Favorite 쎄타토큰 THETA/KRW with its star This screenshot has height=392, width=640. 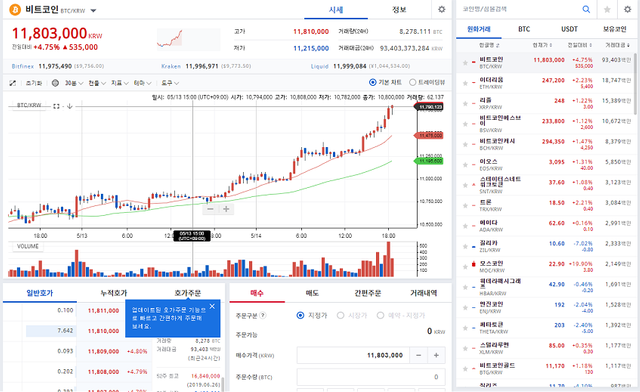pyautogui.click(x=465, y=328)
